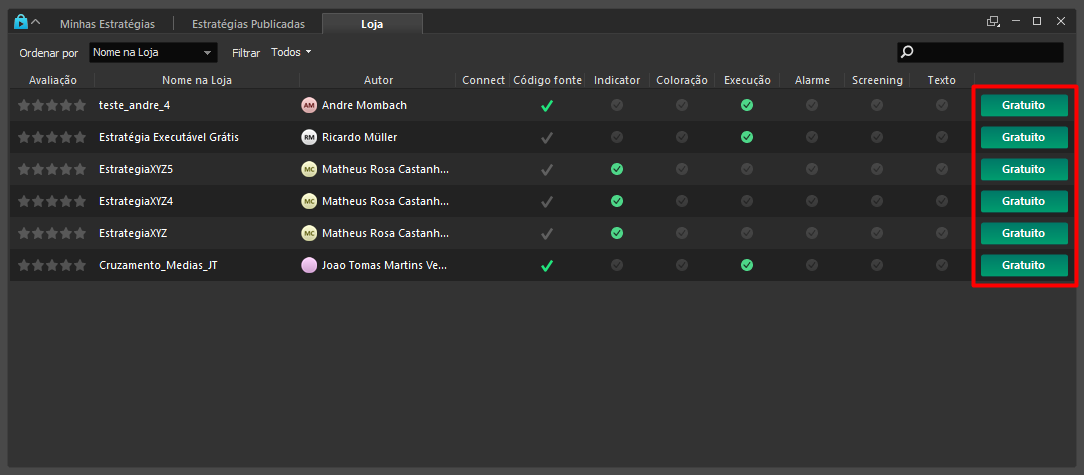Click Gratuito button for EstrategiaXYZ4
Viewport: 1084px width, 475px height.
[x=1024, y=201]
